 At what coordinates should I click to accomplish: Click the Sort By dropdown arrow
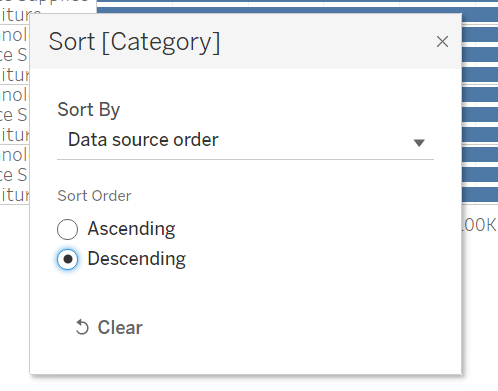[x=419, y=143]
